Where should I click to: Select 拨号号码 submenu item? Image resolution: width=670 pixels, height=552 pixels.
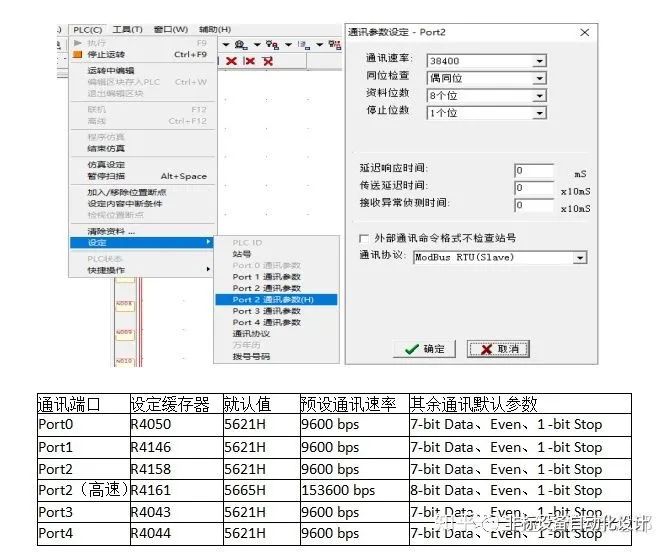(276, 357)
